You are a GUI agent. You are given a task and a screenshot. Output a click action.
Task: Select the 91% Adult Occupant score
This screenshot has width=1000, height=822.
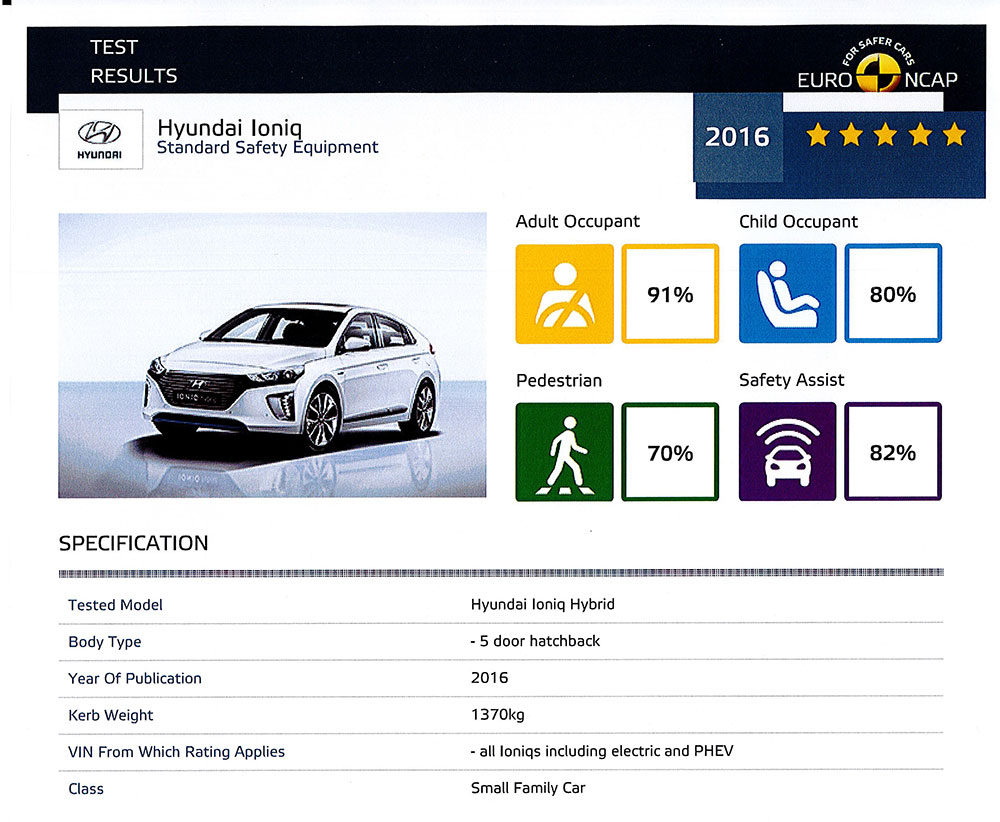[x=670, y=294]
